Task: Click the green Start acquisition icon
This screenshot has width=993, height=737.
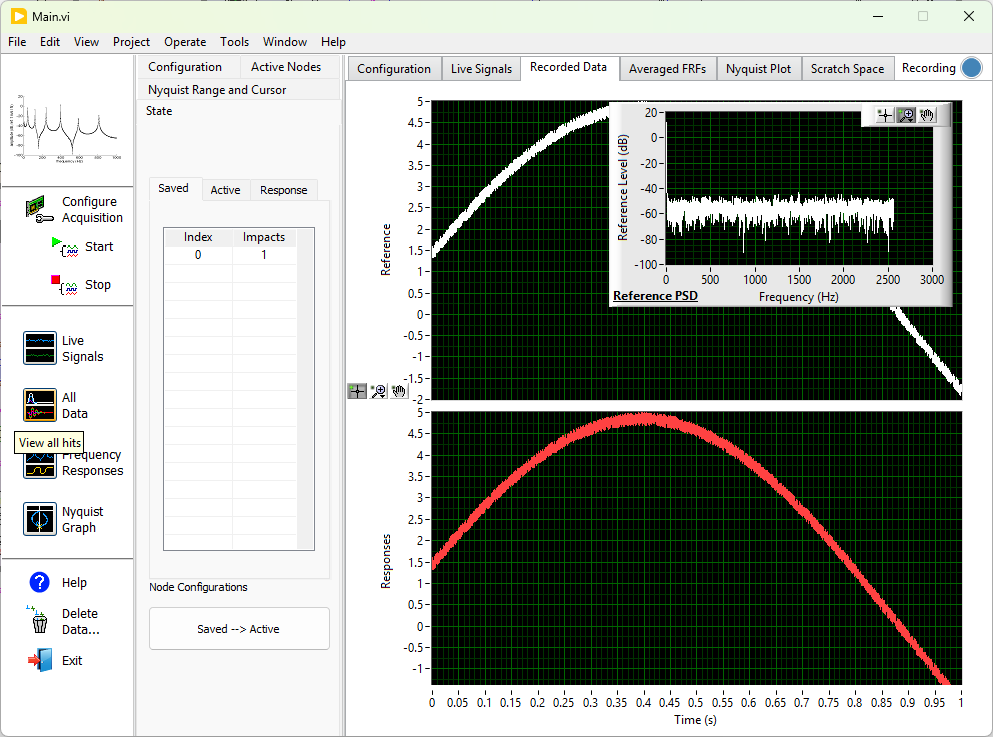Action: click(65, 248)
